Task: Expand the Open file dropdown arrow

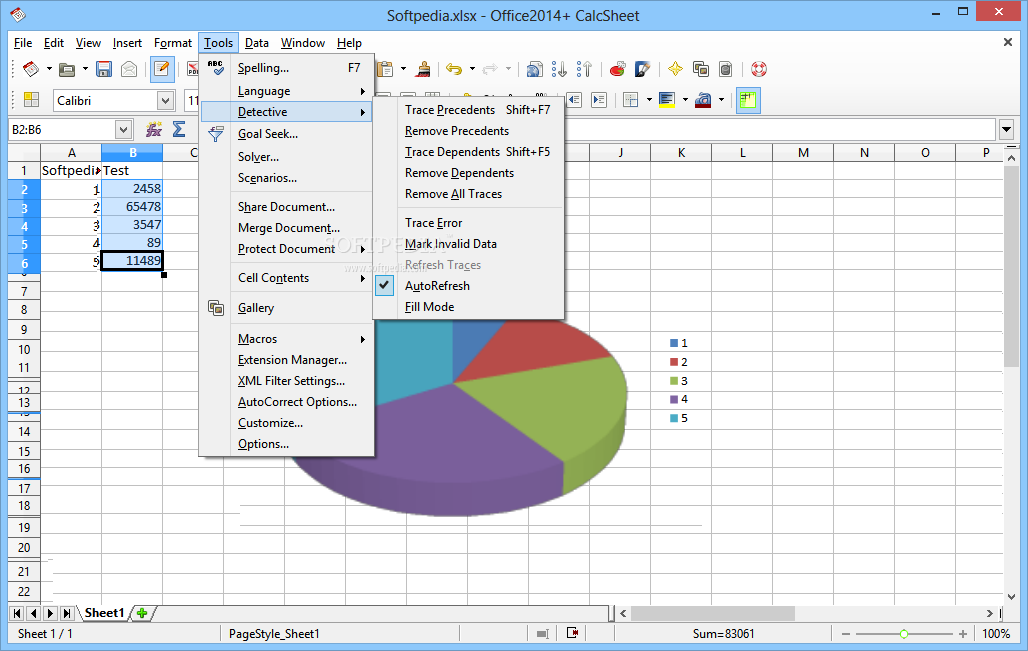Action: (85, 69)
